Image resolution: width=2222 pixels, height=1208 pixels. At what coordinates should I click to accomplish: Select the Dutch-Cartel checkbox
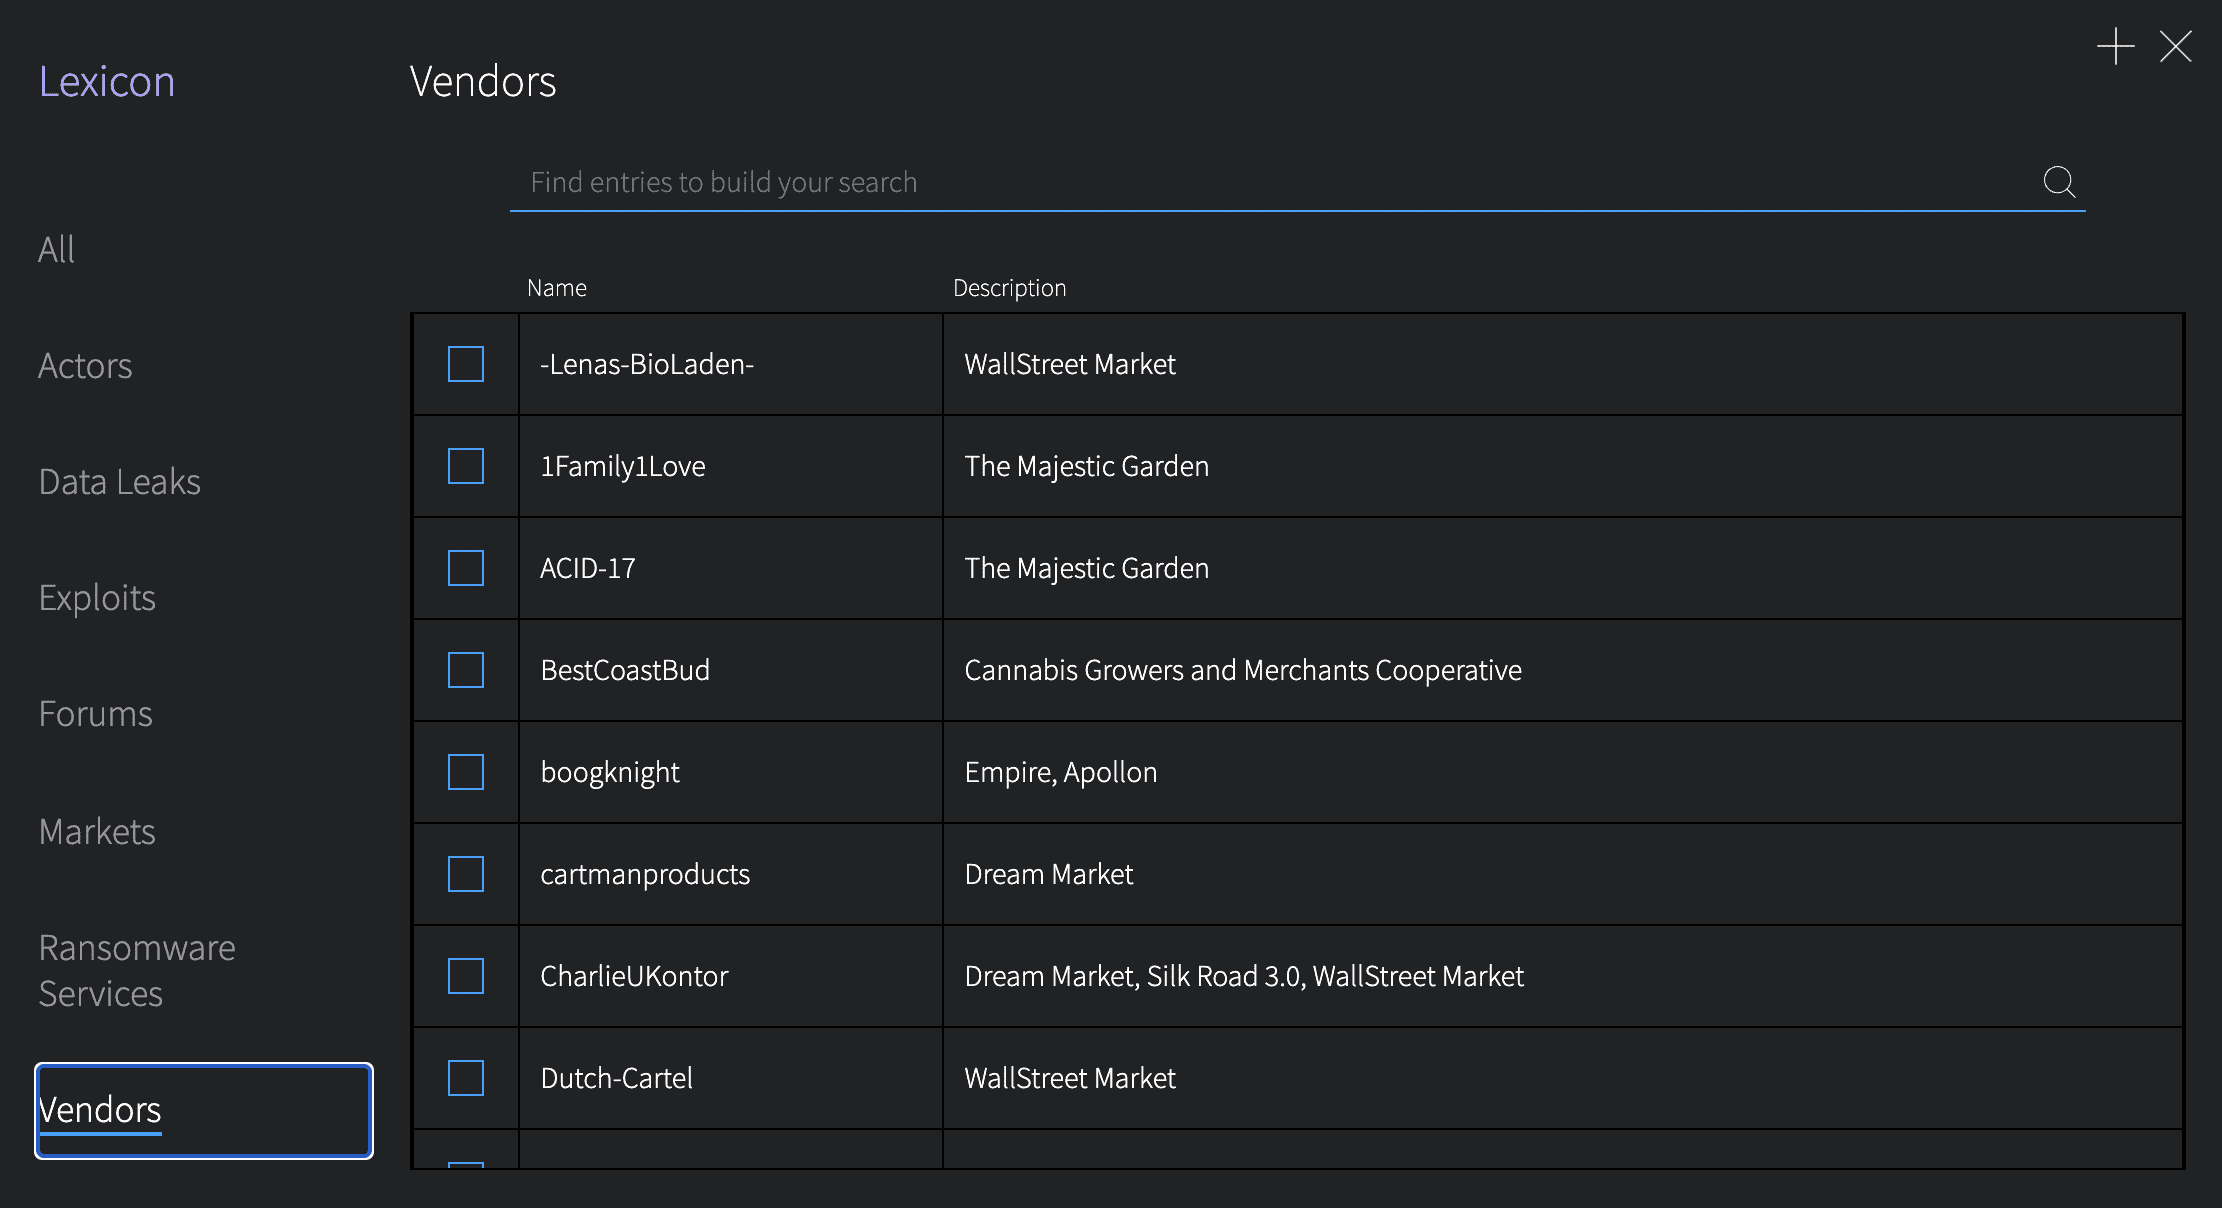tap(466, 1078)
